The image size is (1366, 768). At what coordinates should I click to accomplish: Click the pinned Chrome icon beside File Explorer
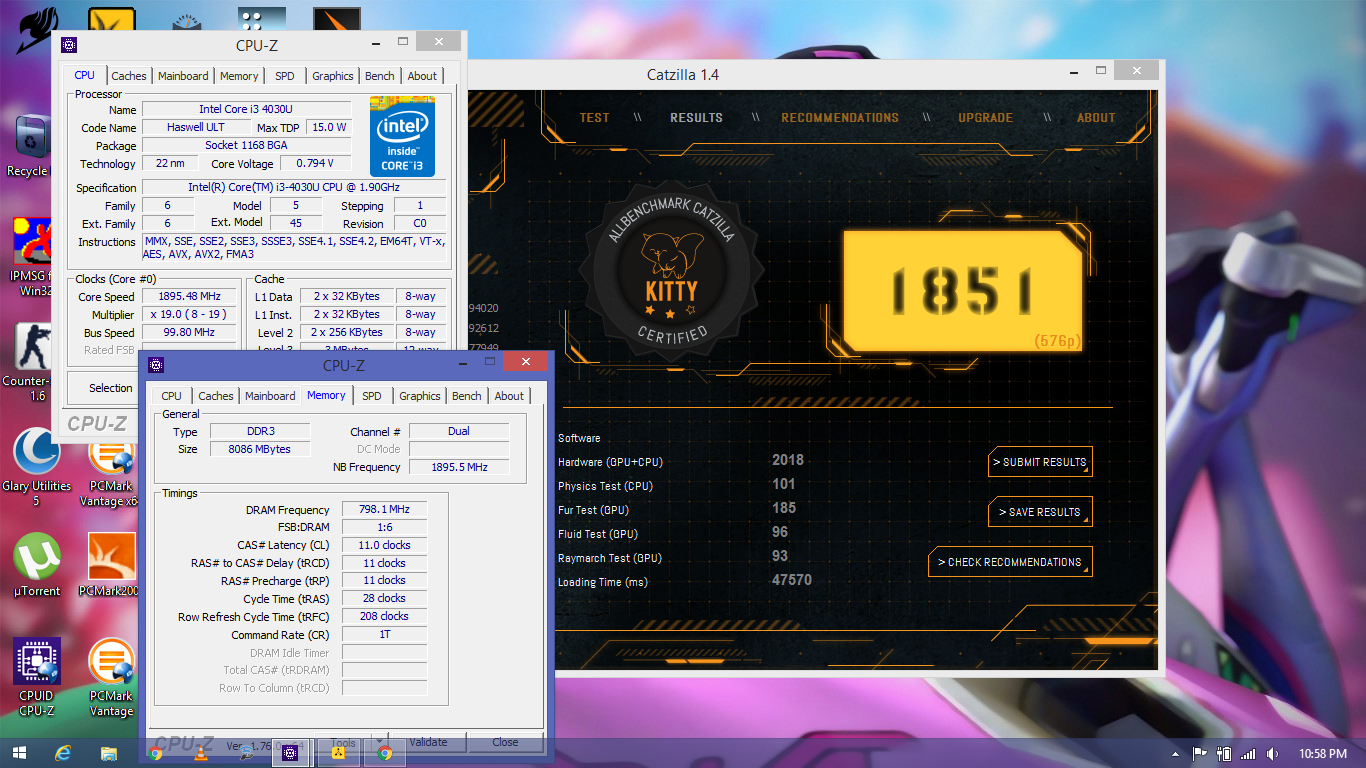pyautogui.click(x=155, y=753)
